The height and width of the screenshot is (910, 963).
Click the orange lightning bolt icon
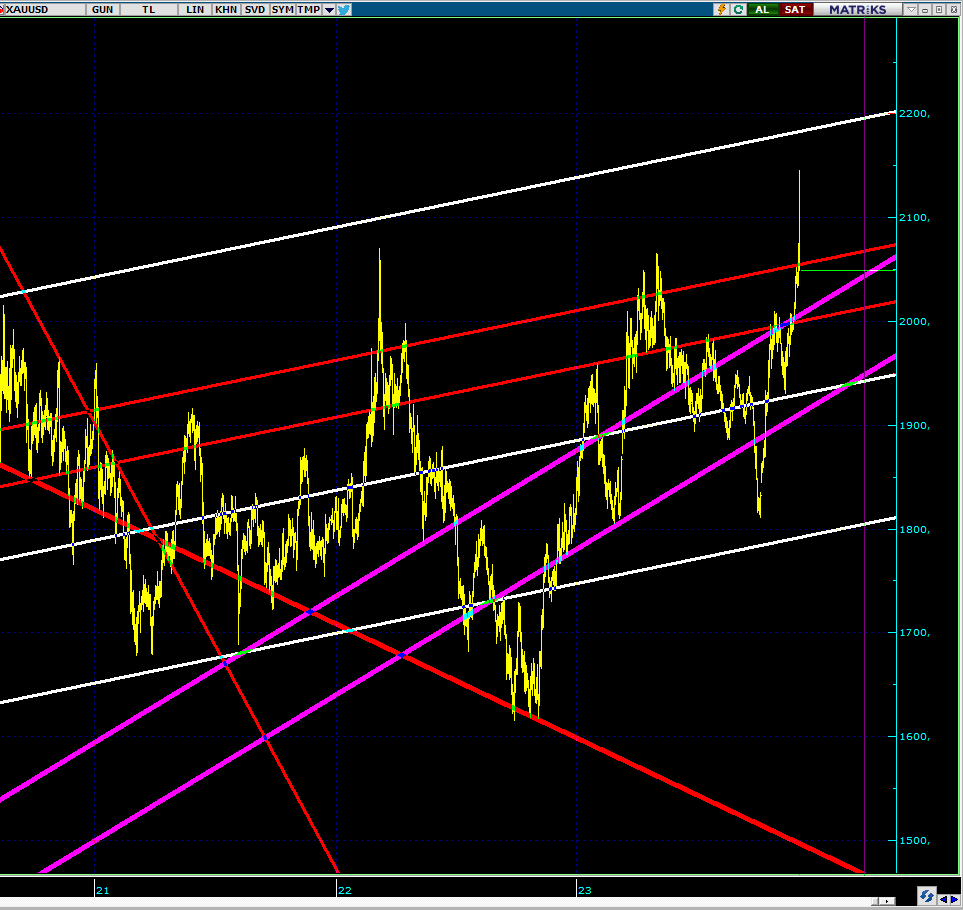722,10
